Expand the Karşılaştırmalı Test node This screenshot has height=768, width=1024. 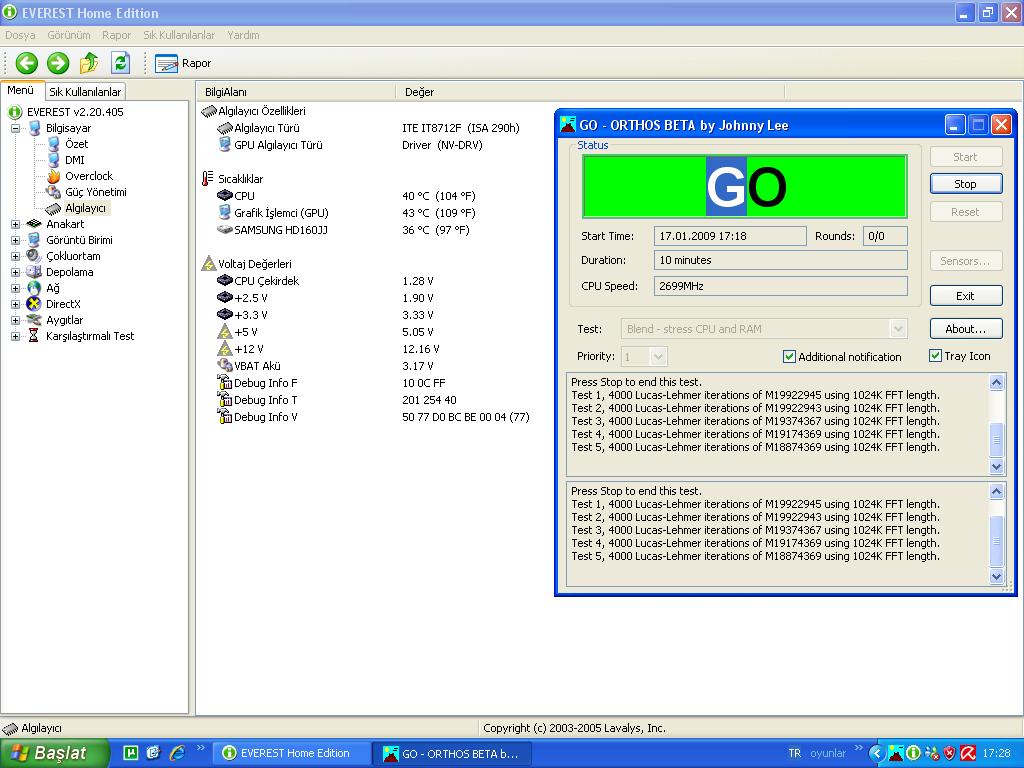pyautogui.click(x=15, y=336)
